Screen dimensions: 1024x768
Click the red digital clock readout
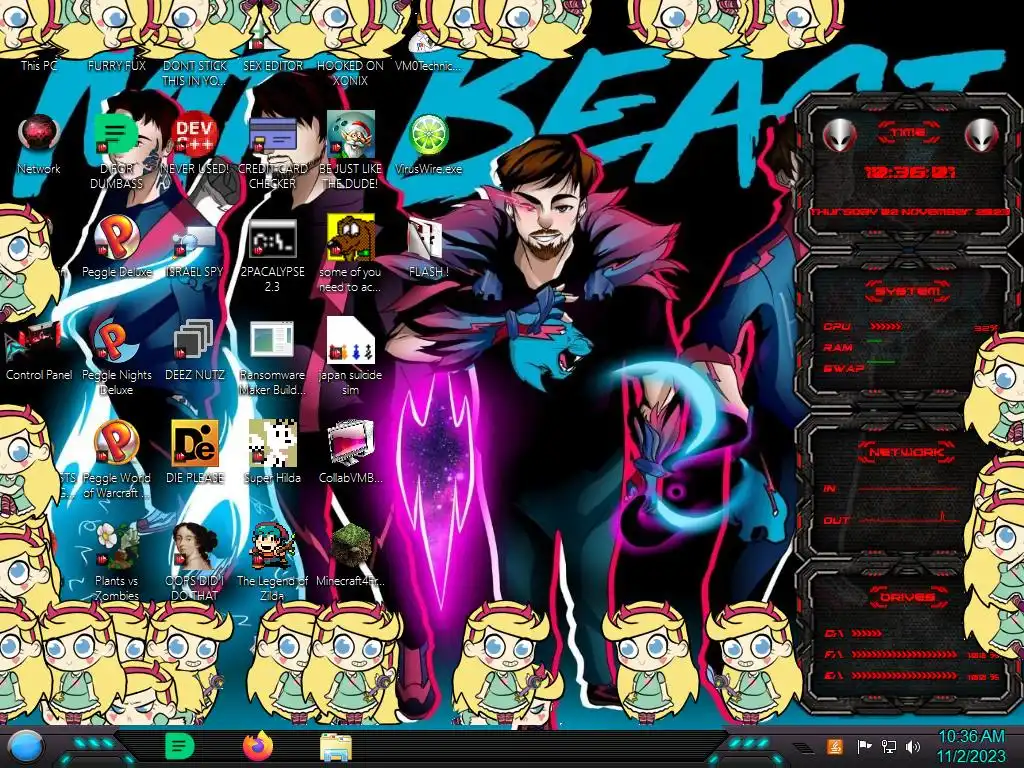pyautogui.click(x=910, y=172)
